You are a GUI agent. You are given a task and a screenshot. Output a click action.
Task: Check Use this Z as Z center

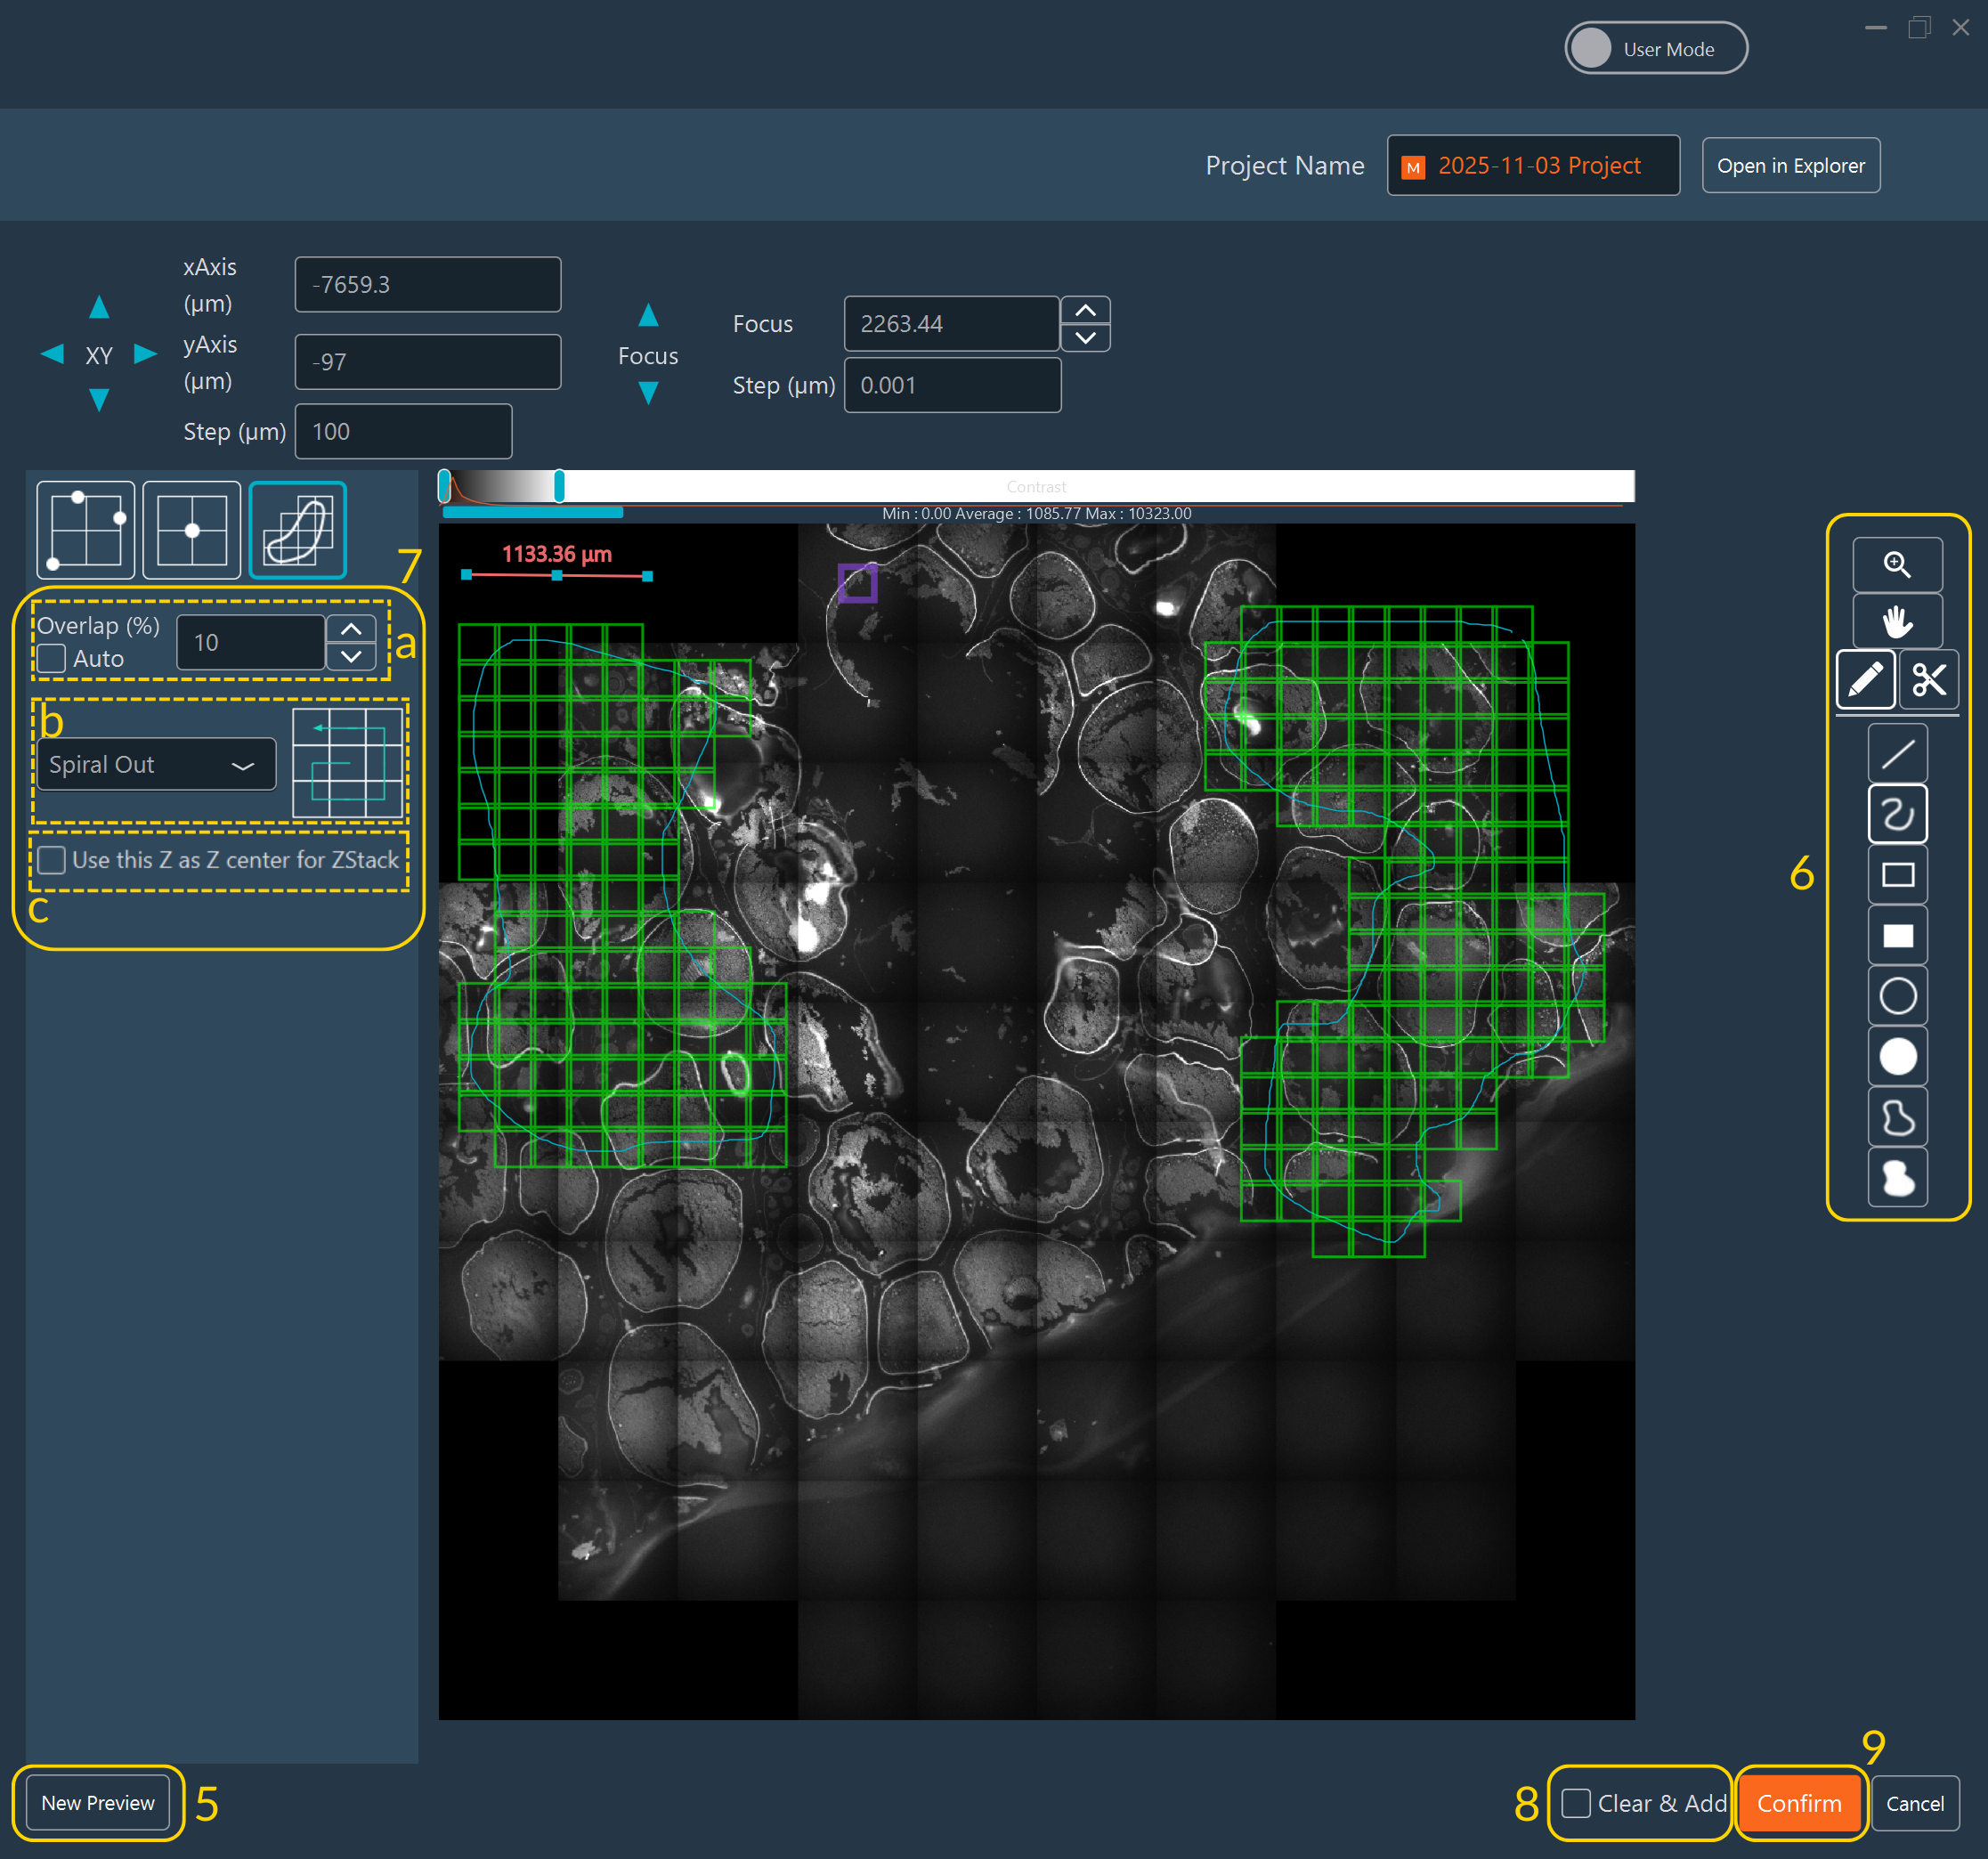[x=52, y=860]
